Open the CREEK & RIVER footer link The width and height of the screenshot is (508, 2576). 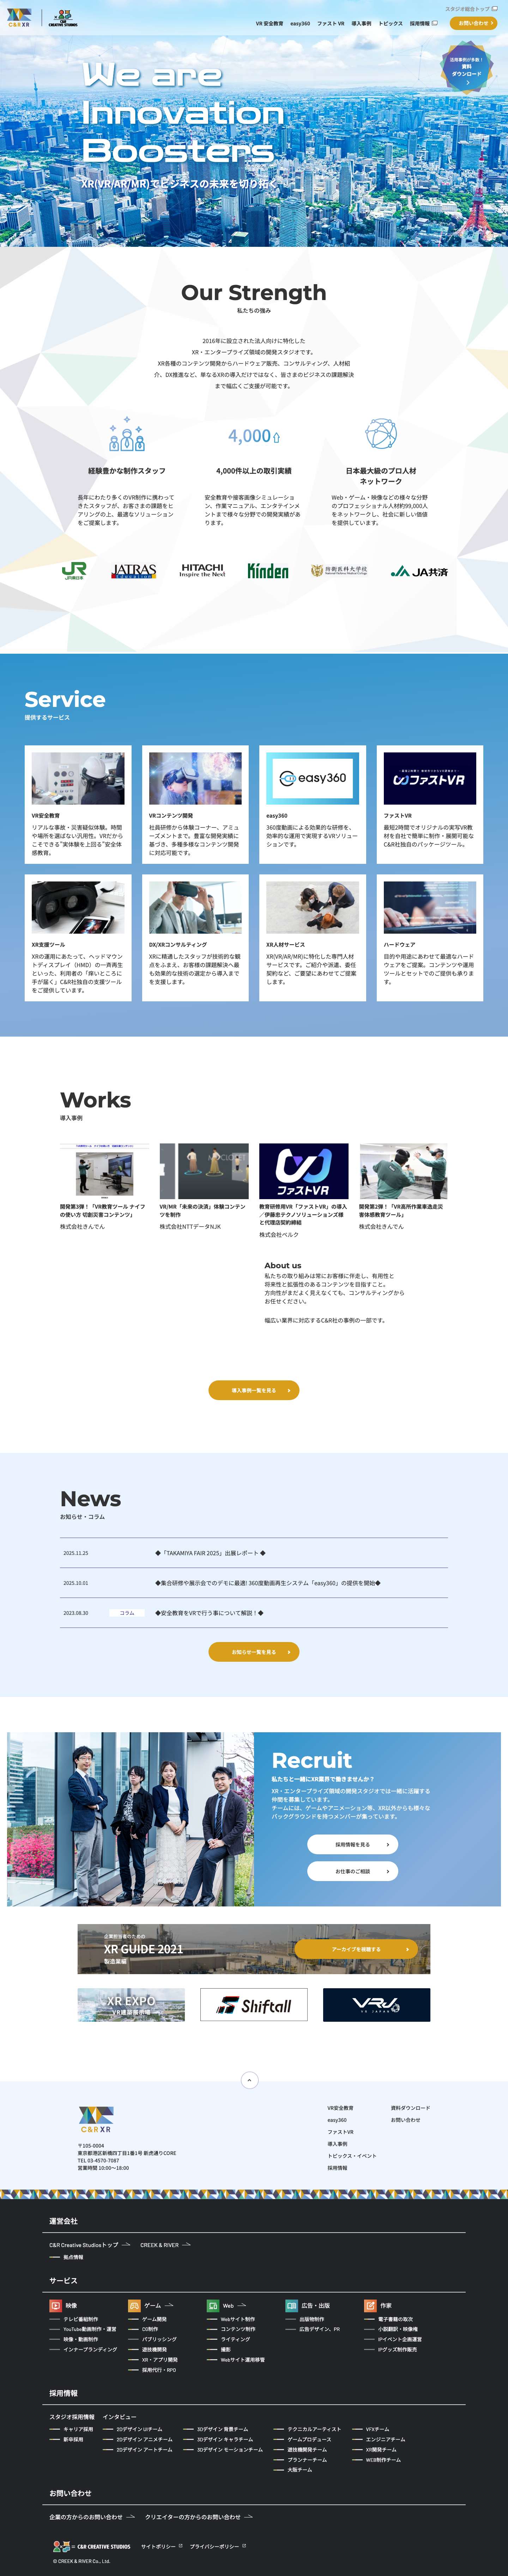click(166, 2245)
